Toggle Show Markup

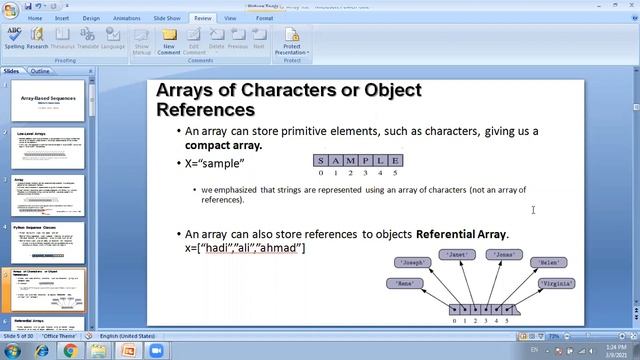click(x=142, y=41)
